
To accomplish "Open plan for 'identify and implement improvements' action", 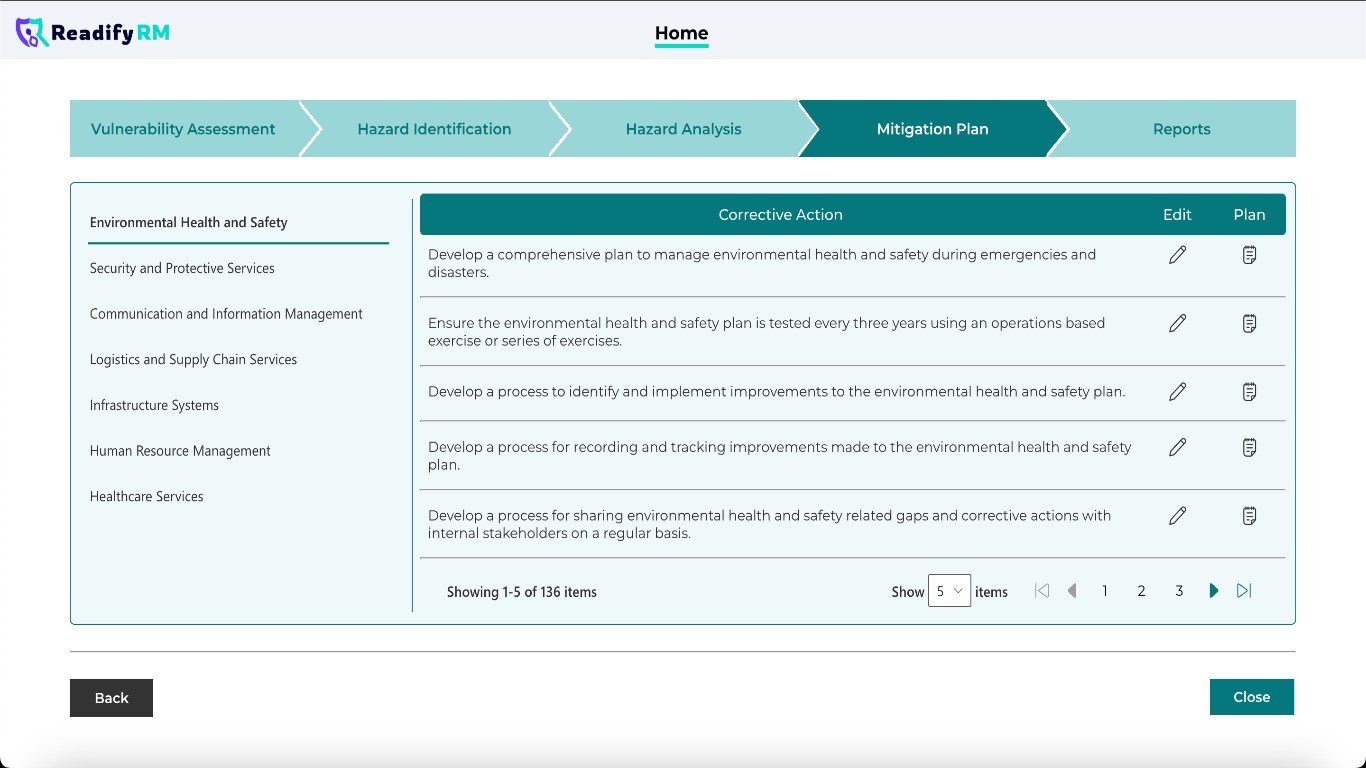I will pos(1249,392).
